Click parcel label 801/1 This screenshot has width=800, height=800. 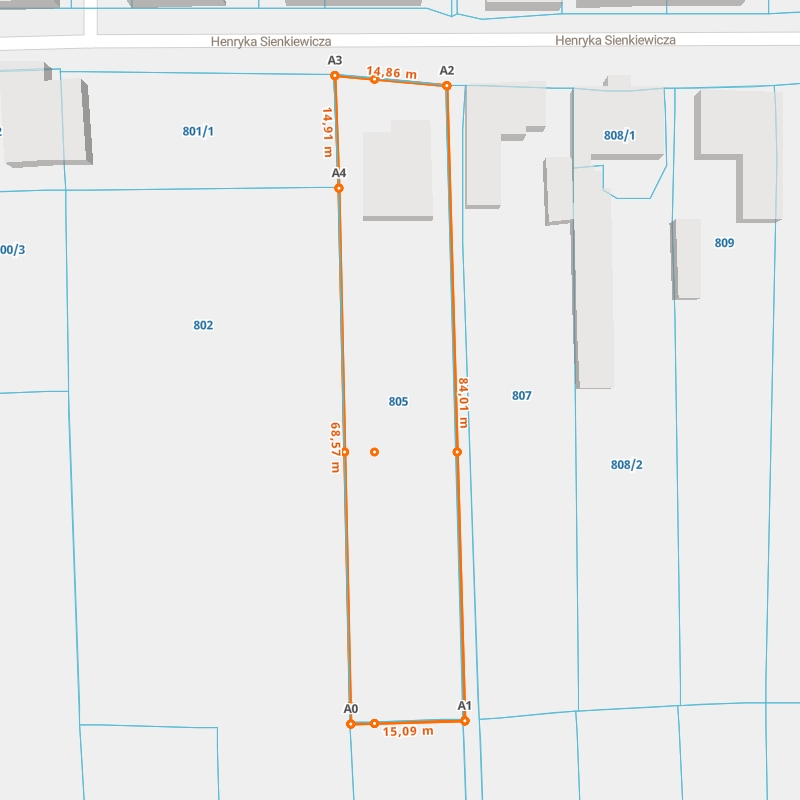(198, 132)
